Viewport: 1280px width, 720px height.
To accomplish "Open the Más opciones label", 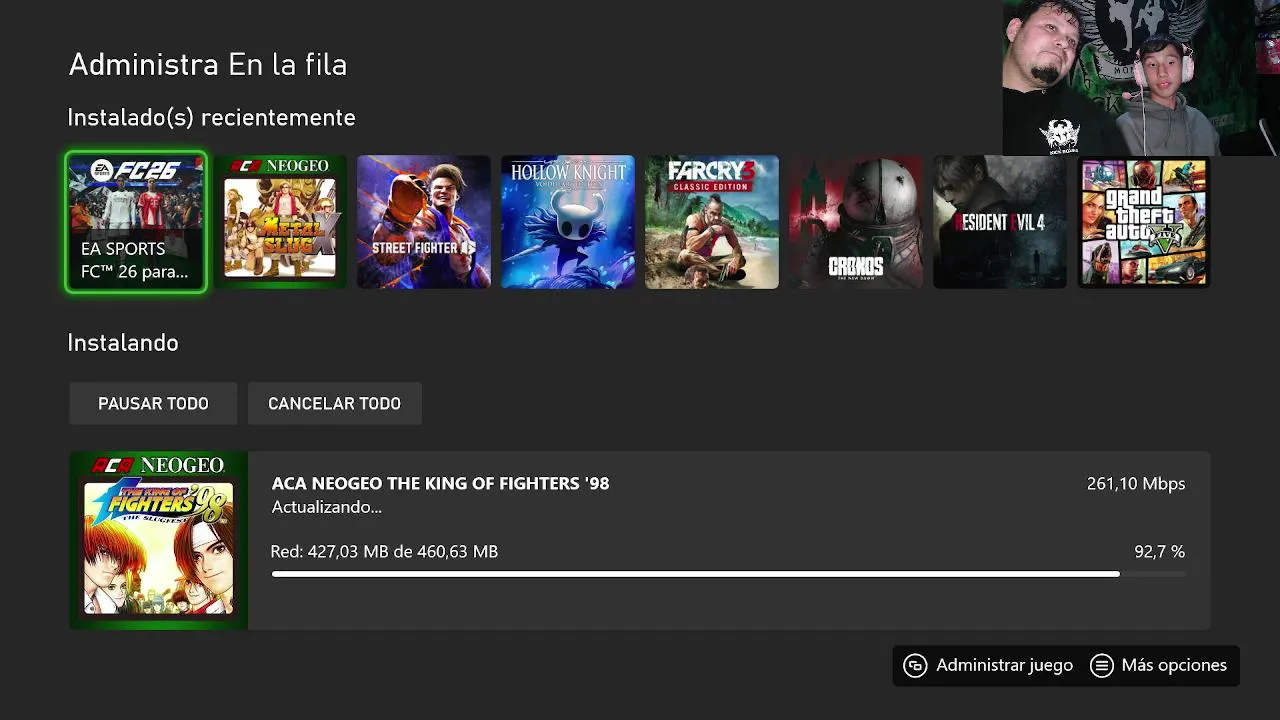I will click(1174, 666).
